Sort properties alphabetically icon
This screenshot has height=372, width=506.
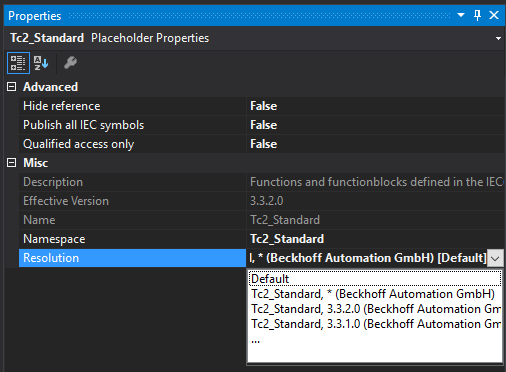click(41, 63)
